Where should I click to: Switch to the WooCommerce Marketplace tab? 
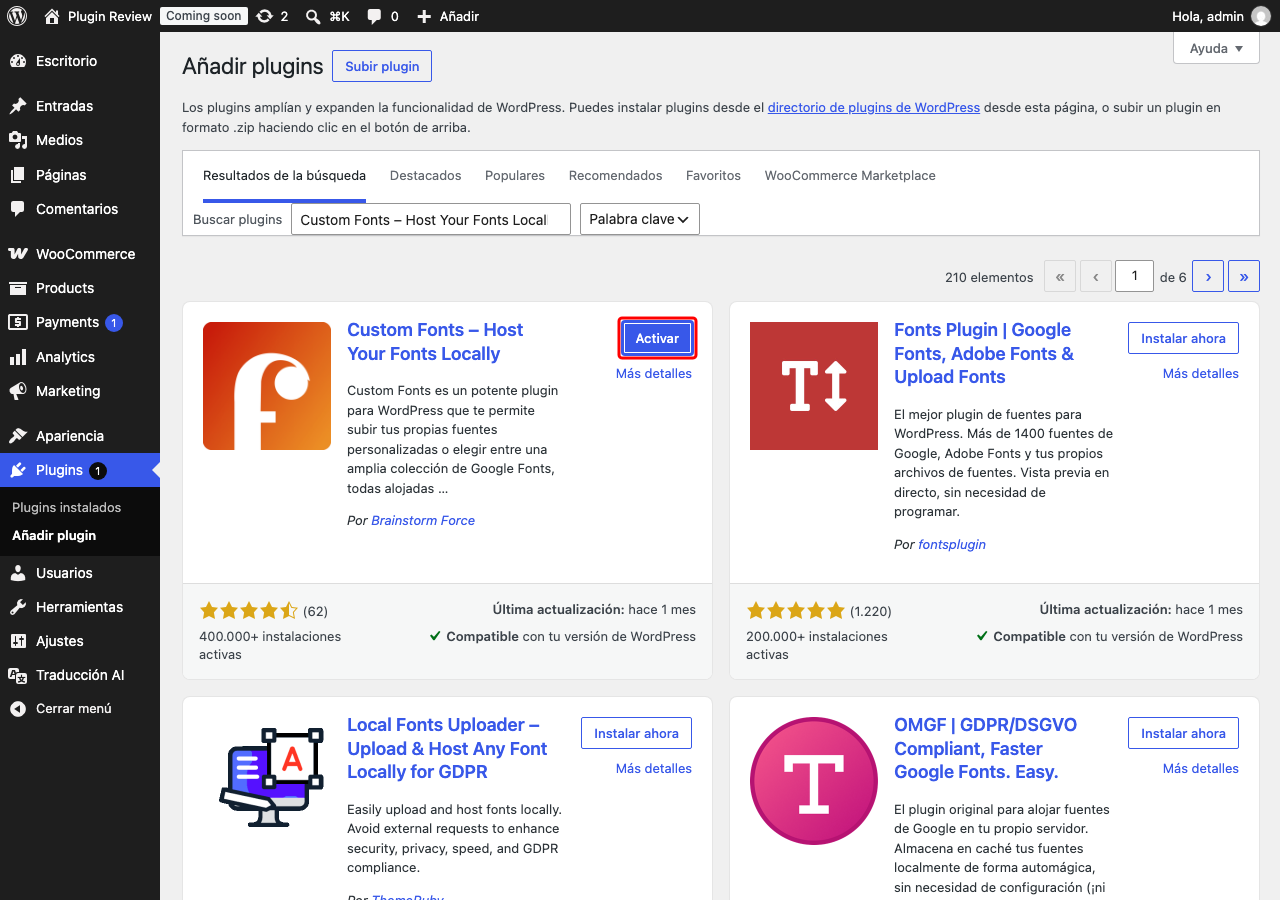coord(850,175)
